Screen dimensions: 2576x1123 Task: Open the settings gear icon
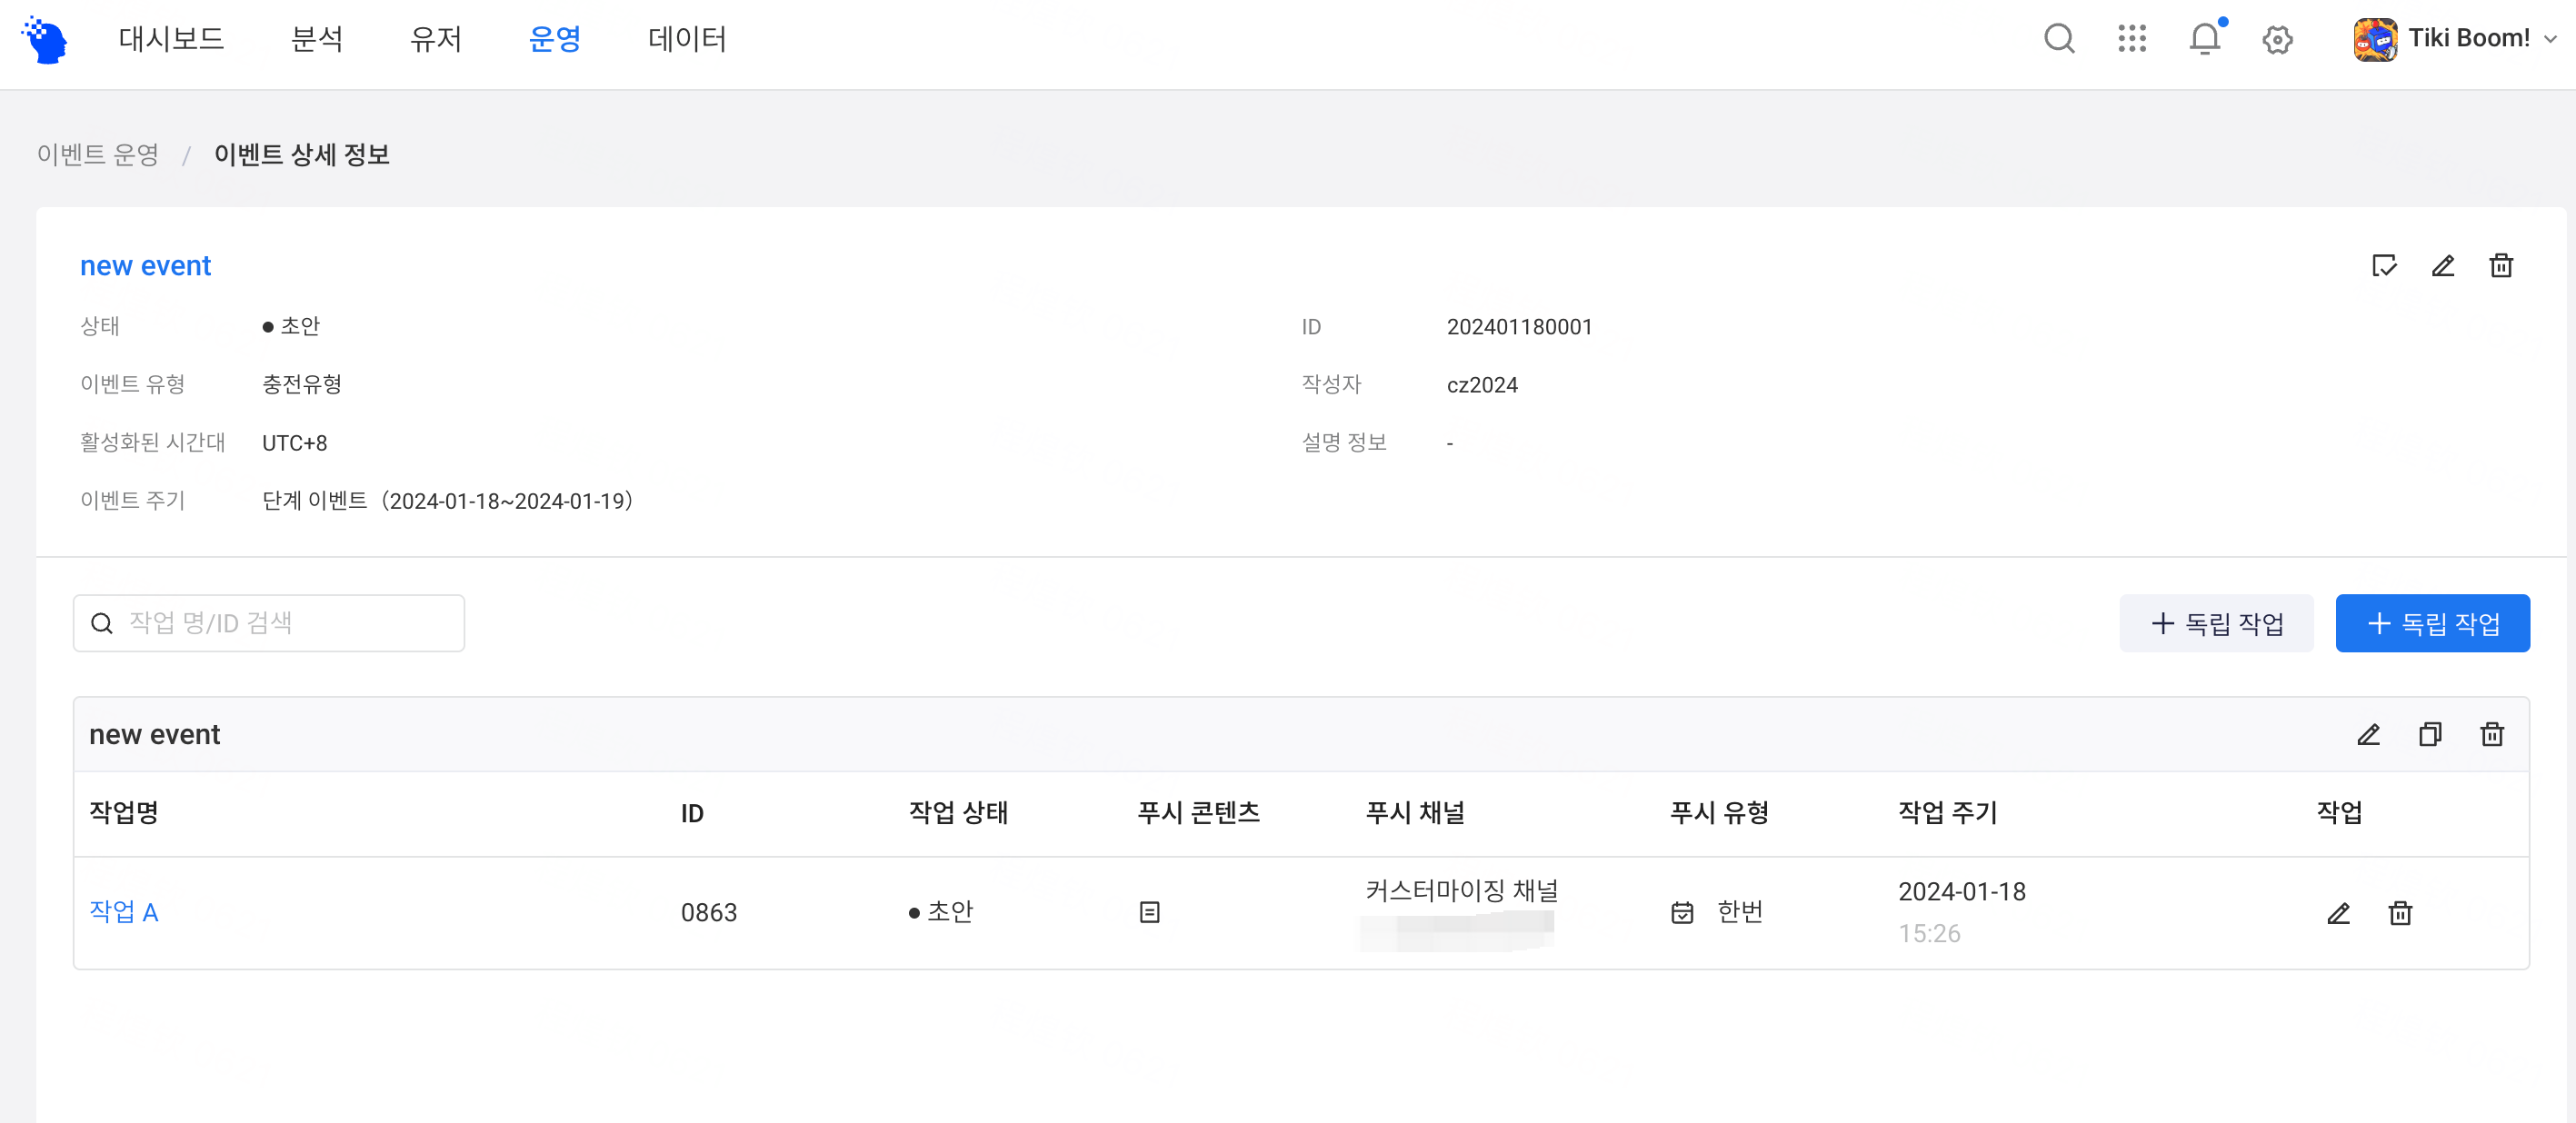tap(2277, 40)
